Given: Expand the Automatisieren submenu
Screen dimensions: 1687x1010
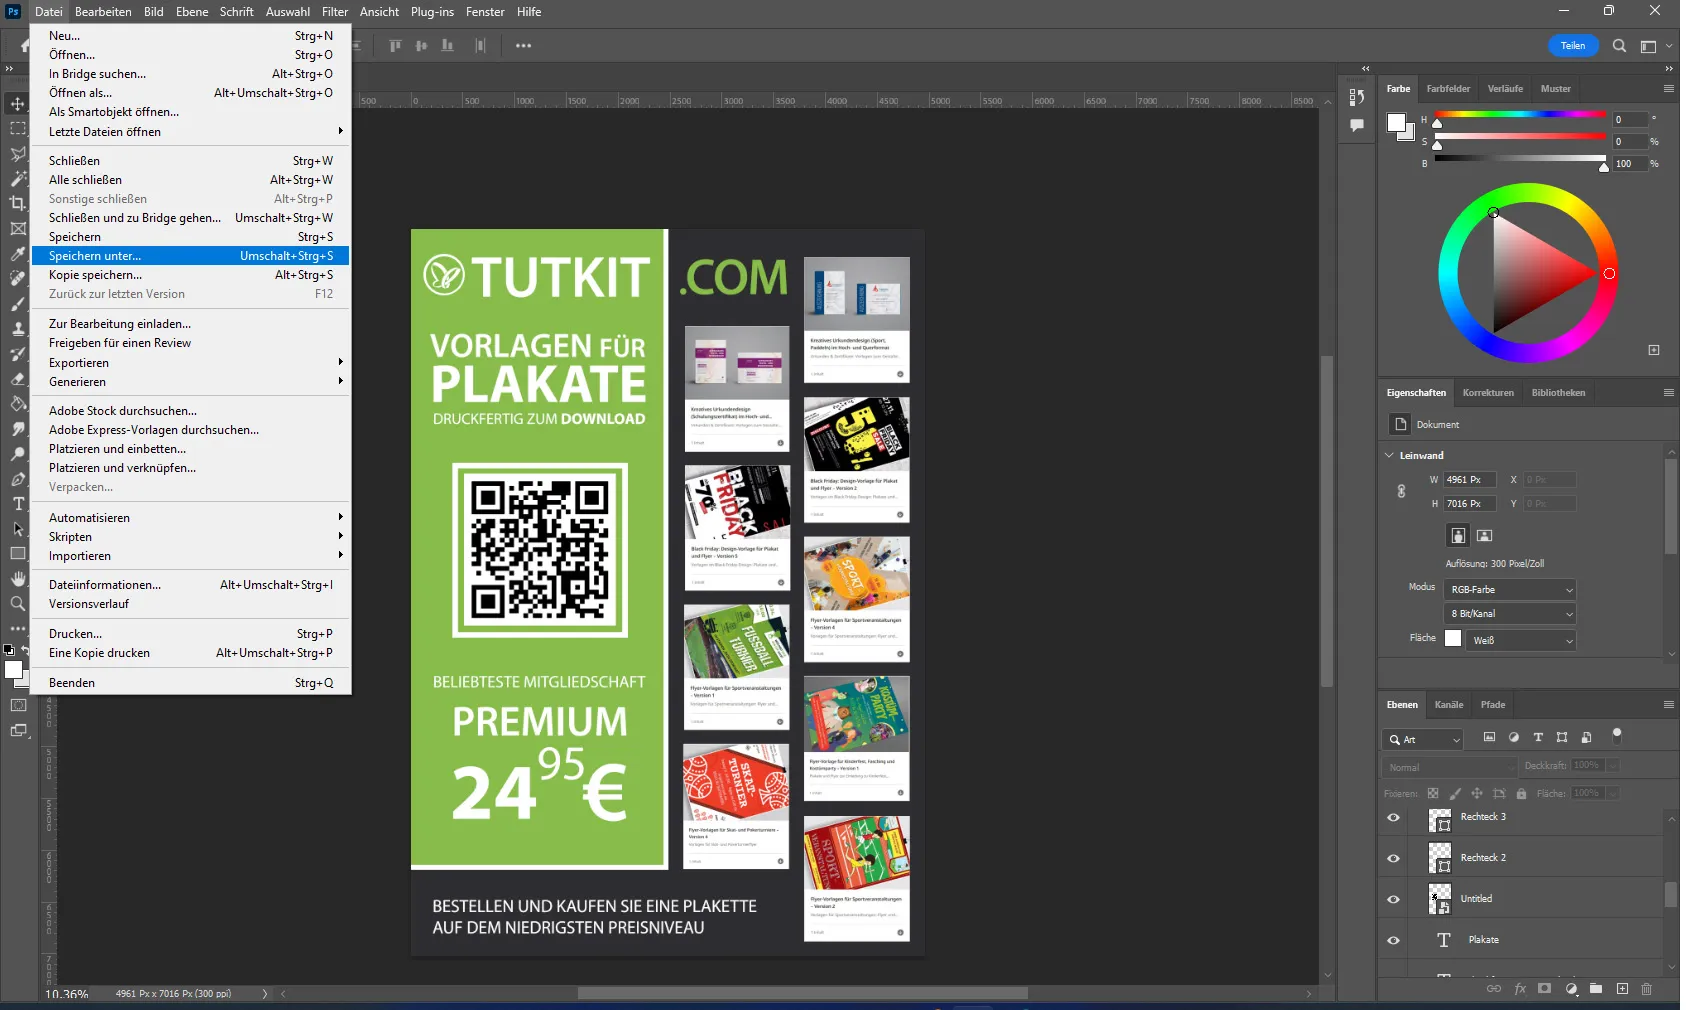Looking at the screenshot, I should [191, 518].
